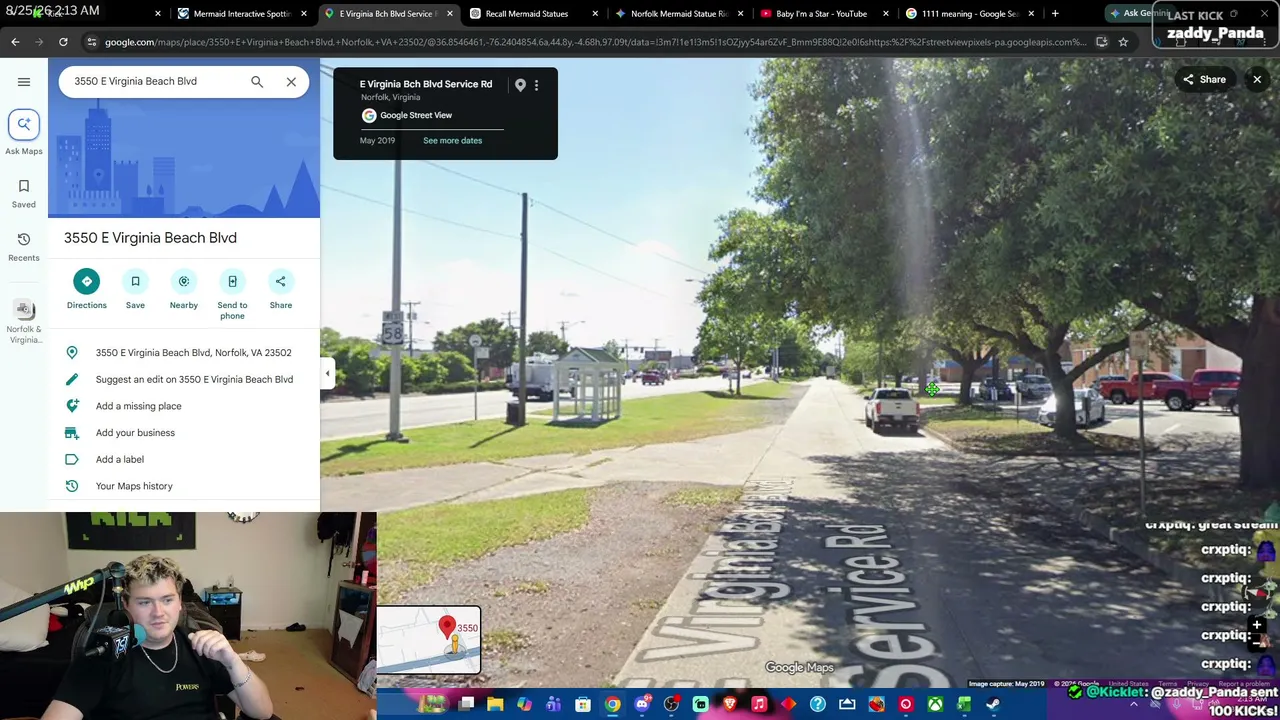Click the May 2019 capture date
Viewport: 1280px width, 720px height.
point(378,141)
